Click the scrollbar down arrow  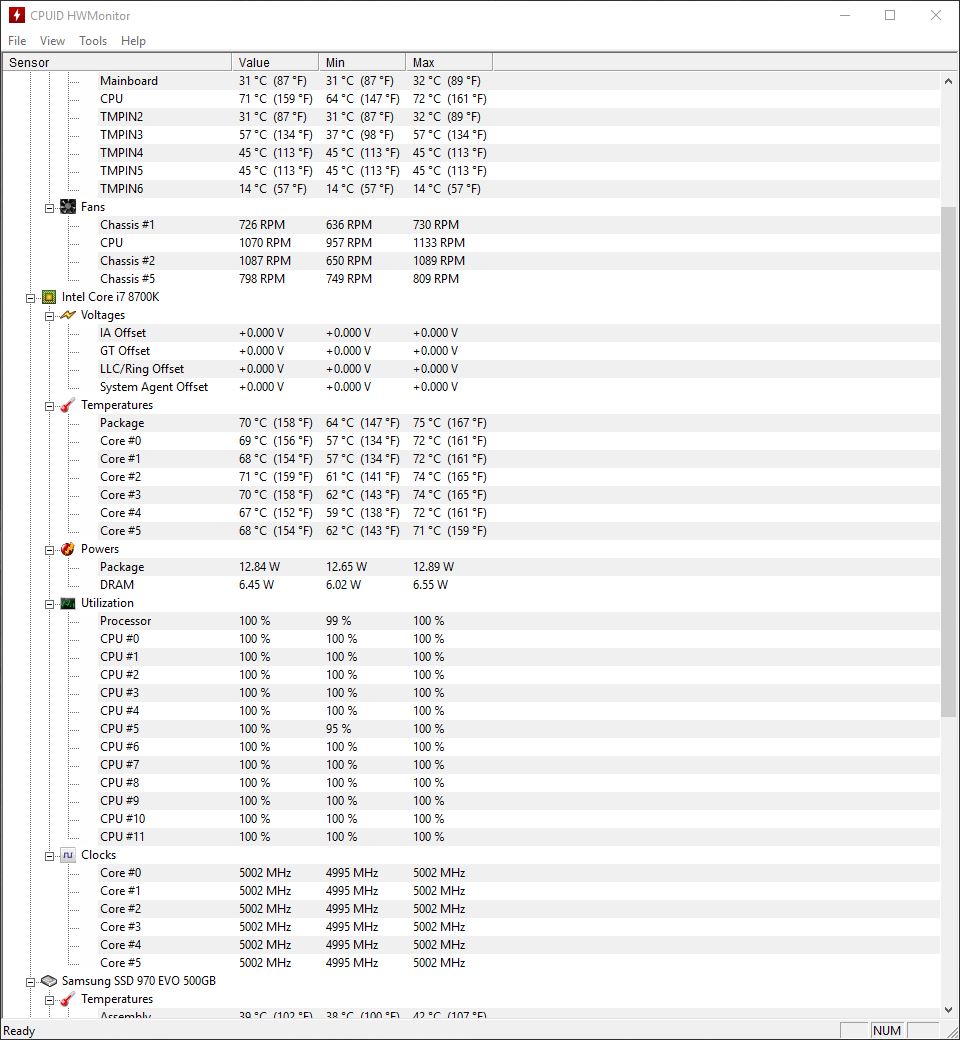coord(948,1009)
